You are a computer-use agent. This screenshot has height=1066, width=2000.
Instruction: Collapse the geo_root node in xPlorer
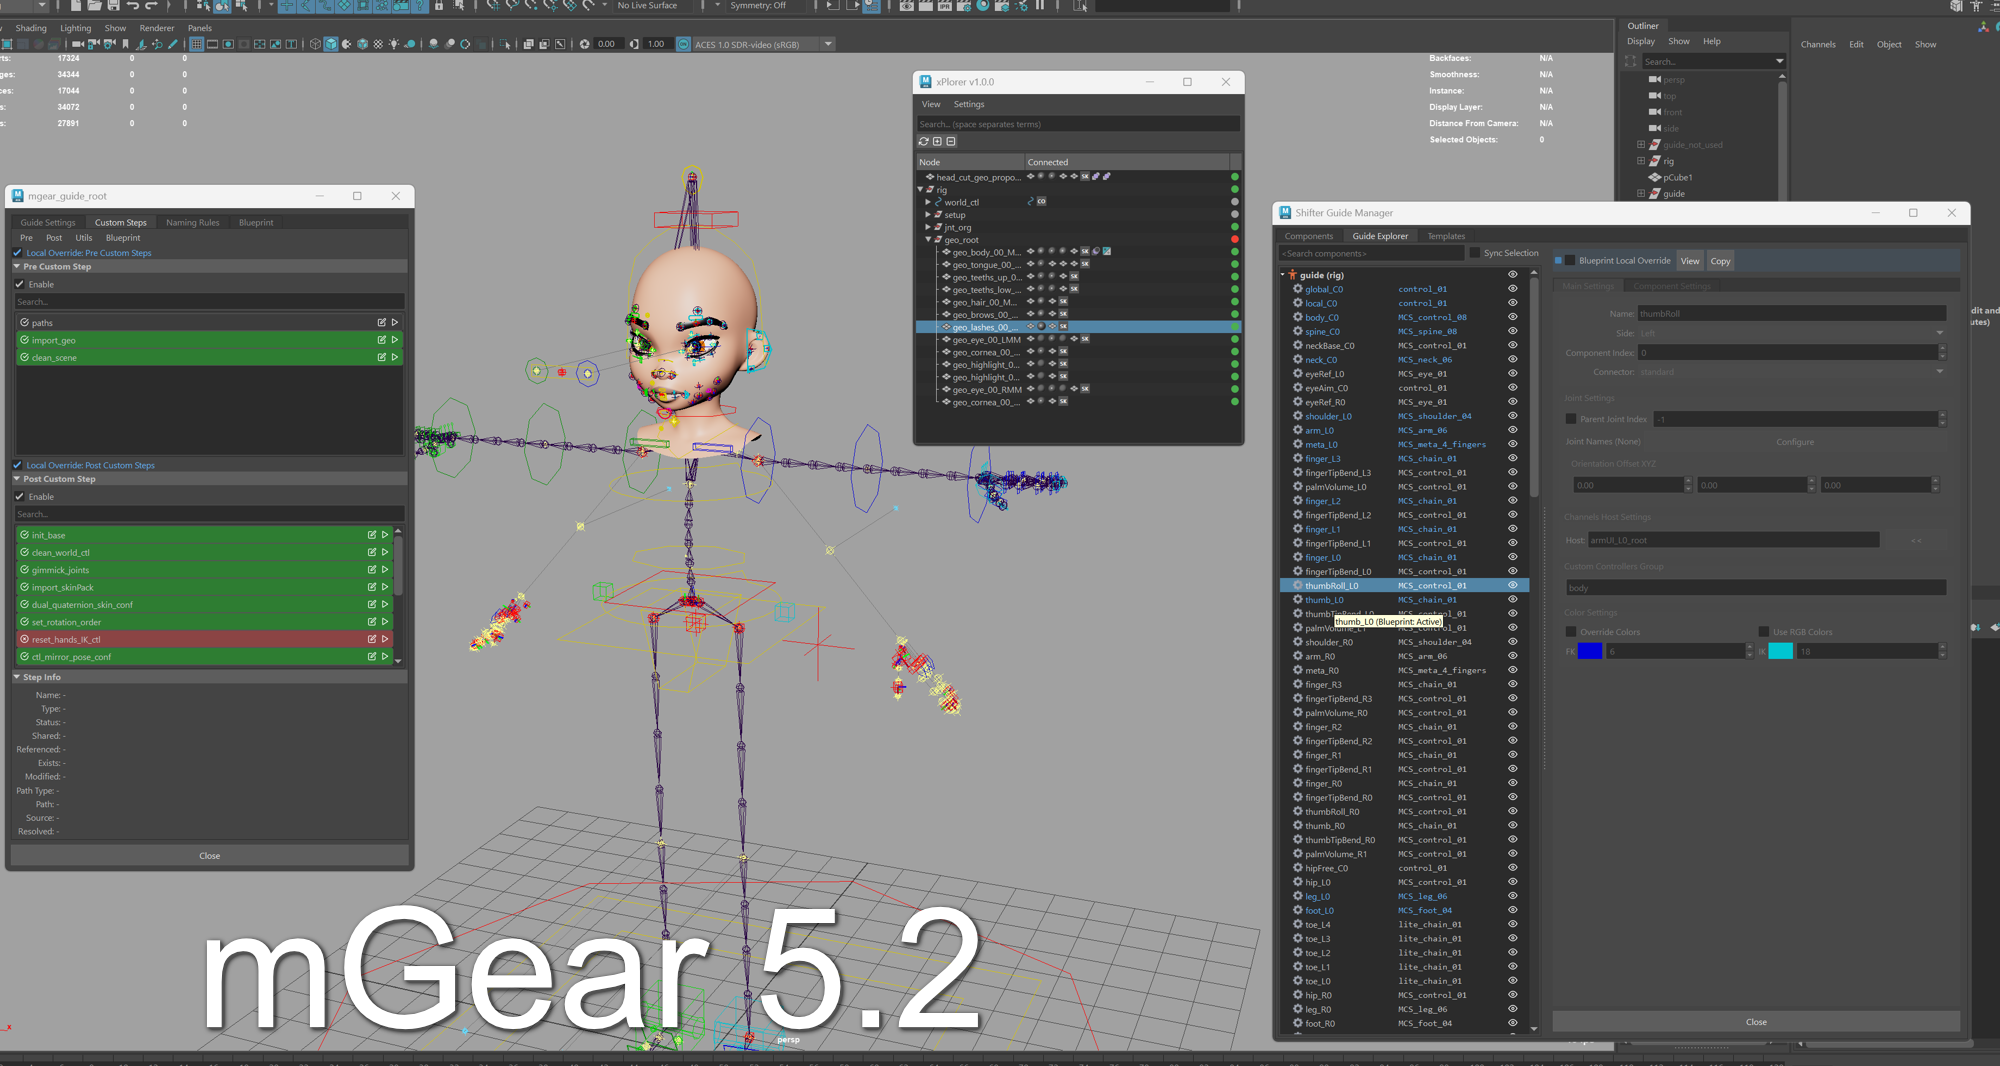[928, 239]
